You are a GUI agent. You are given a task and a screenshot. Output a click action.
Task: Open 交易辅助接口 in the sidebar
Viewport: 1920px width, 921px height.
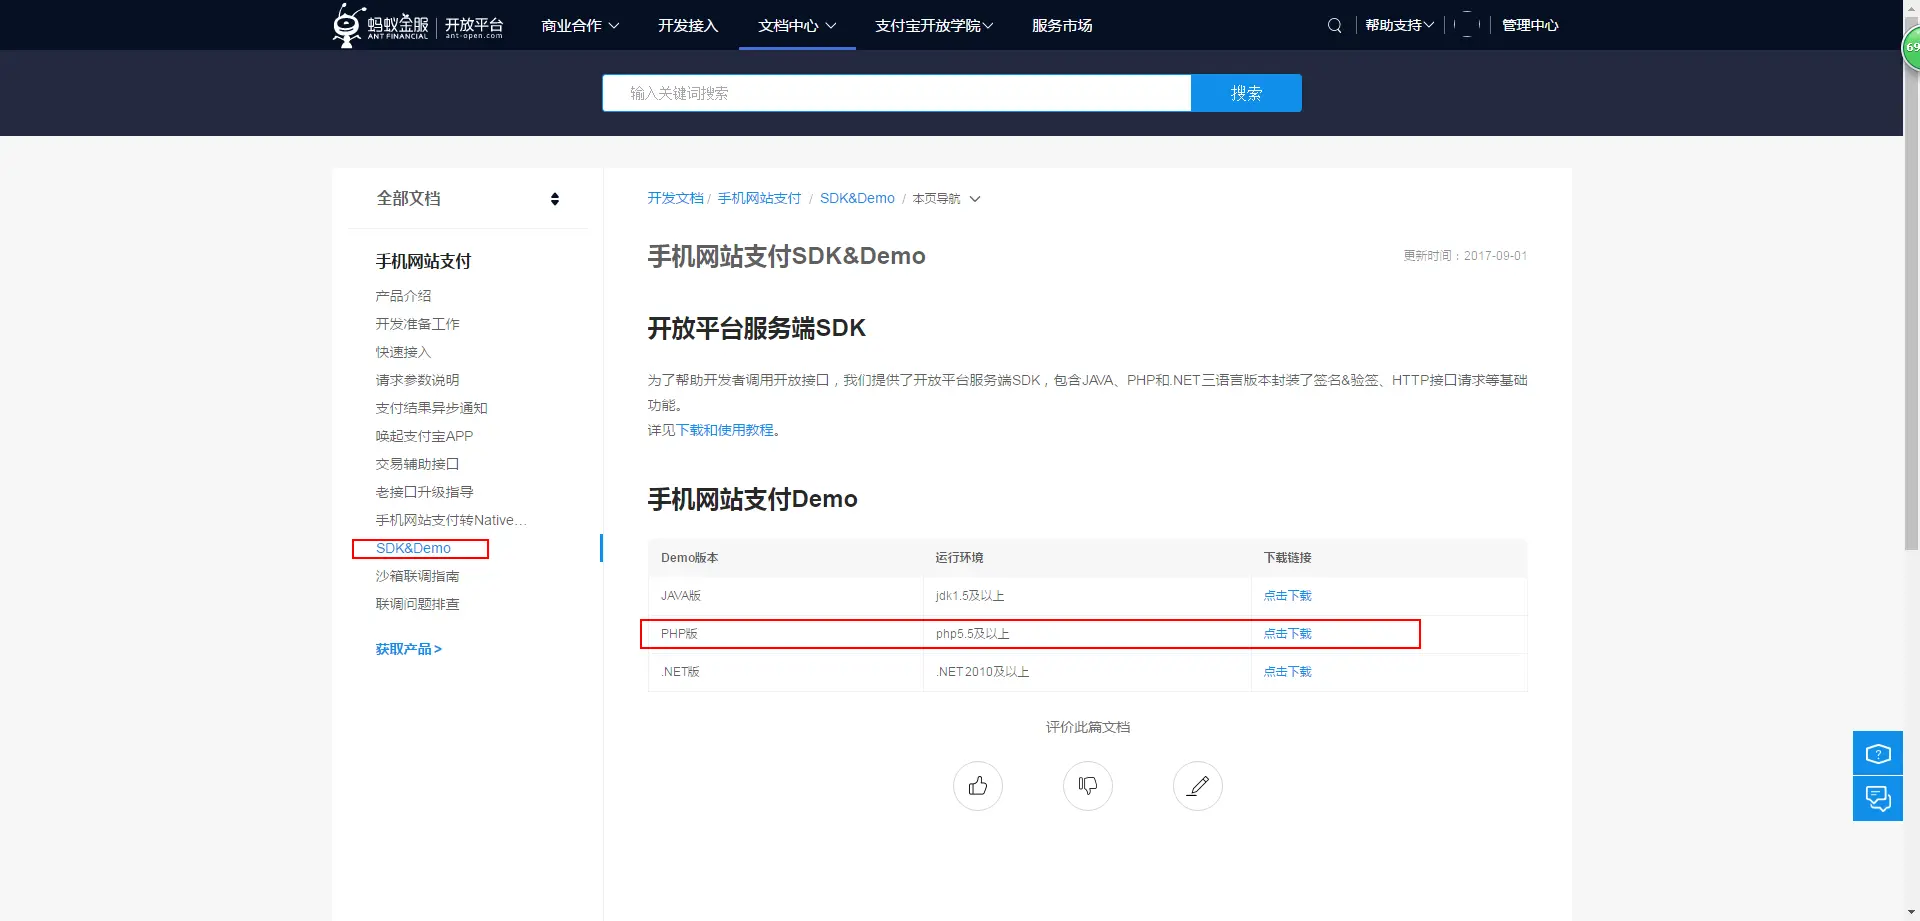pos(417,464)
